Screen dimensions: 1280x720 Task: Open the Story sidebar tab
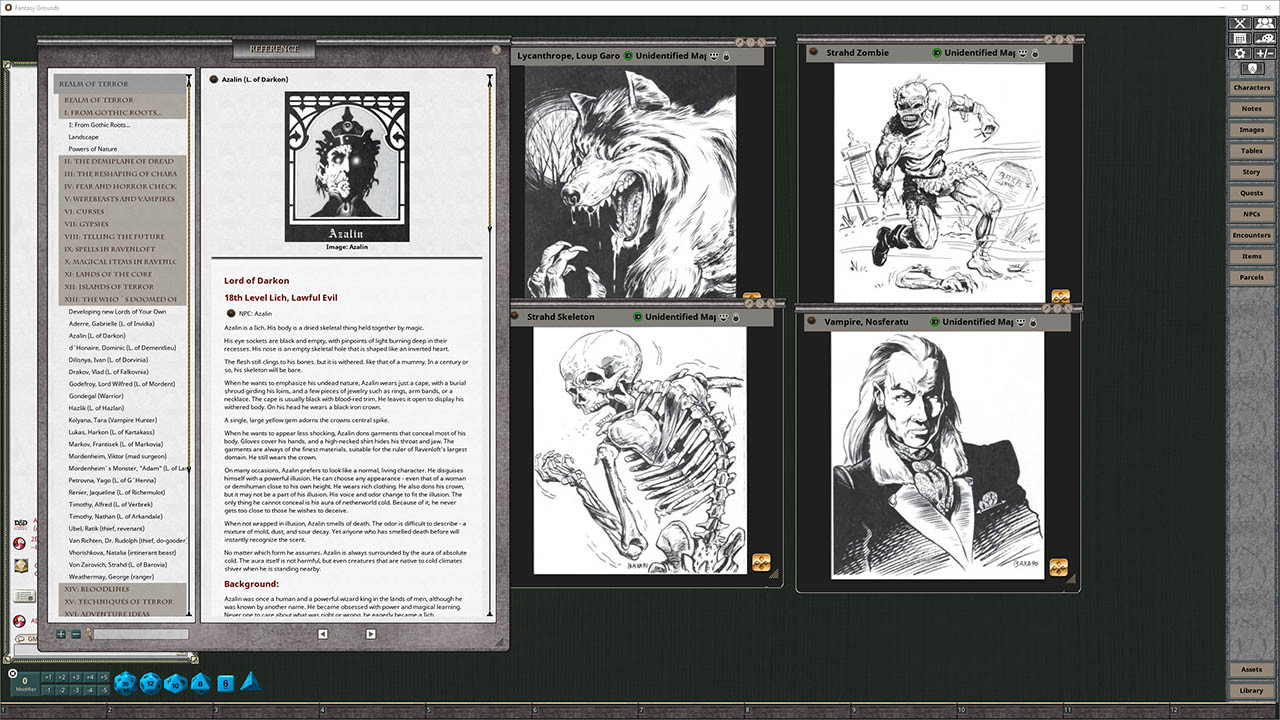click(1251, 172)
